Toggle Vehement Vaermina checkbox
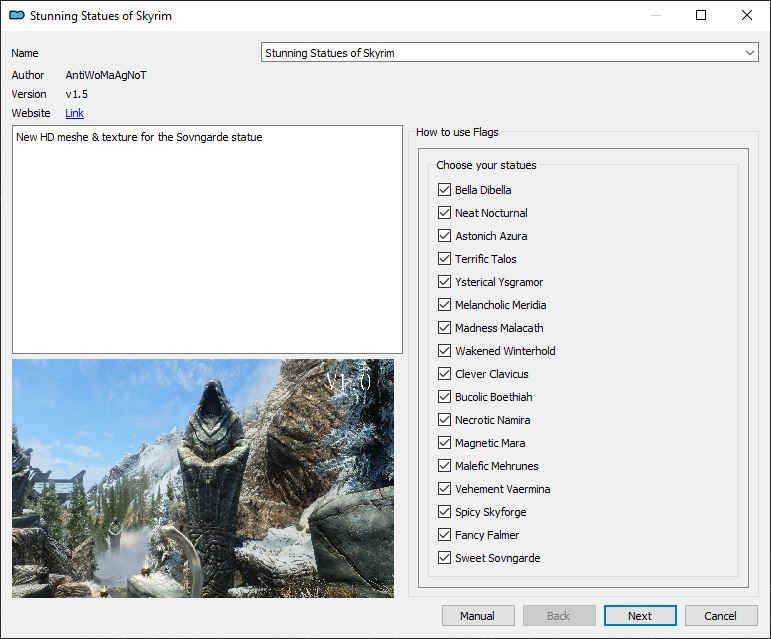 click(444, 489)
